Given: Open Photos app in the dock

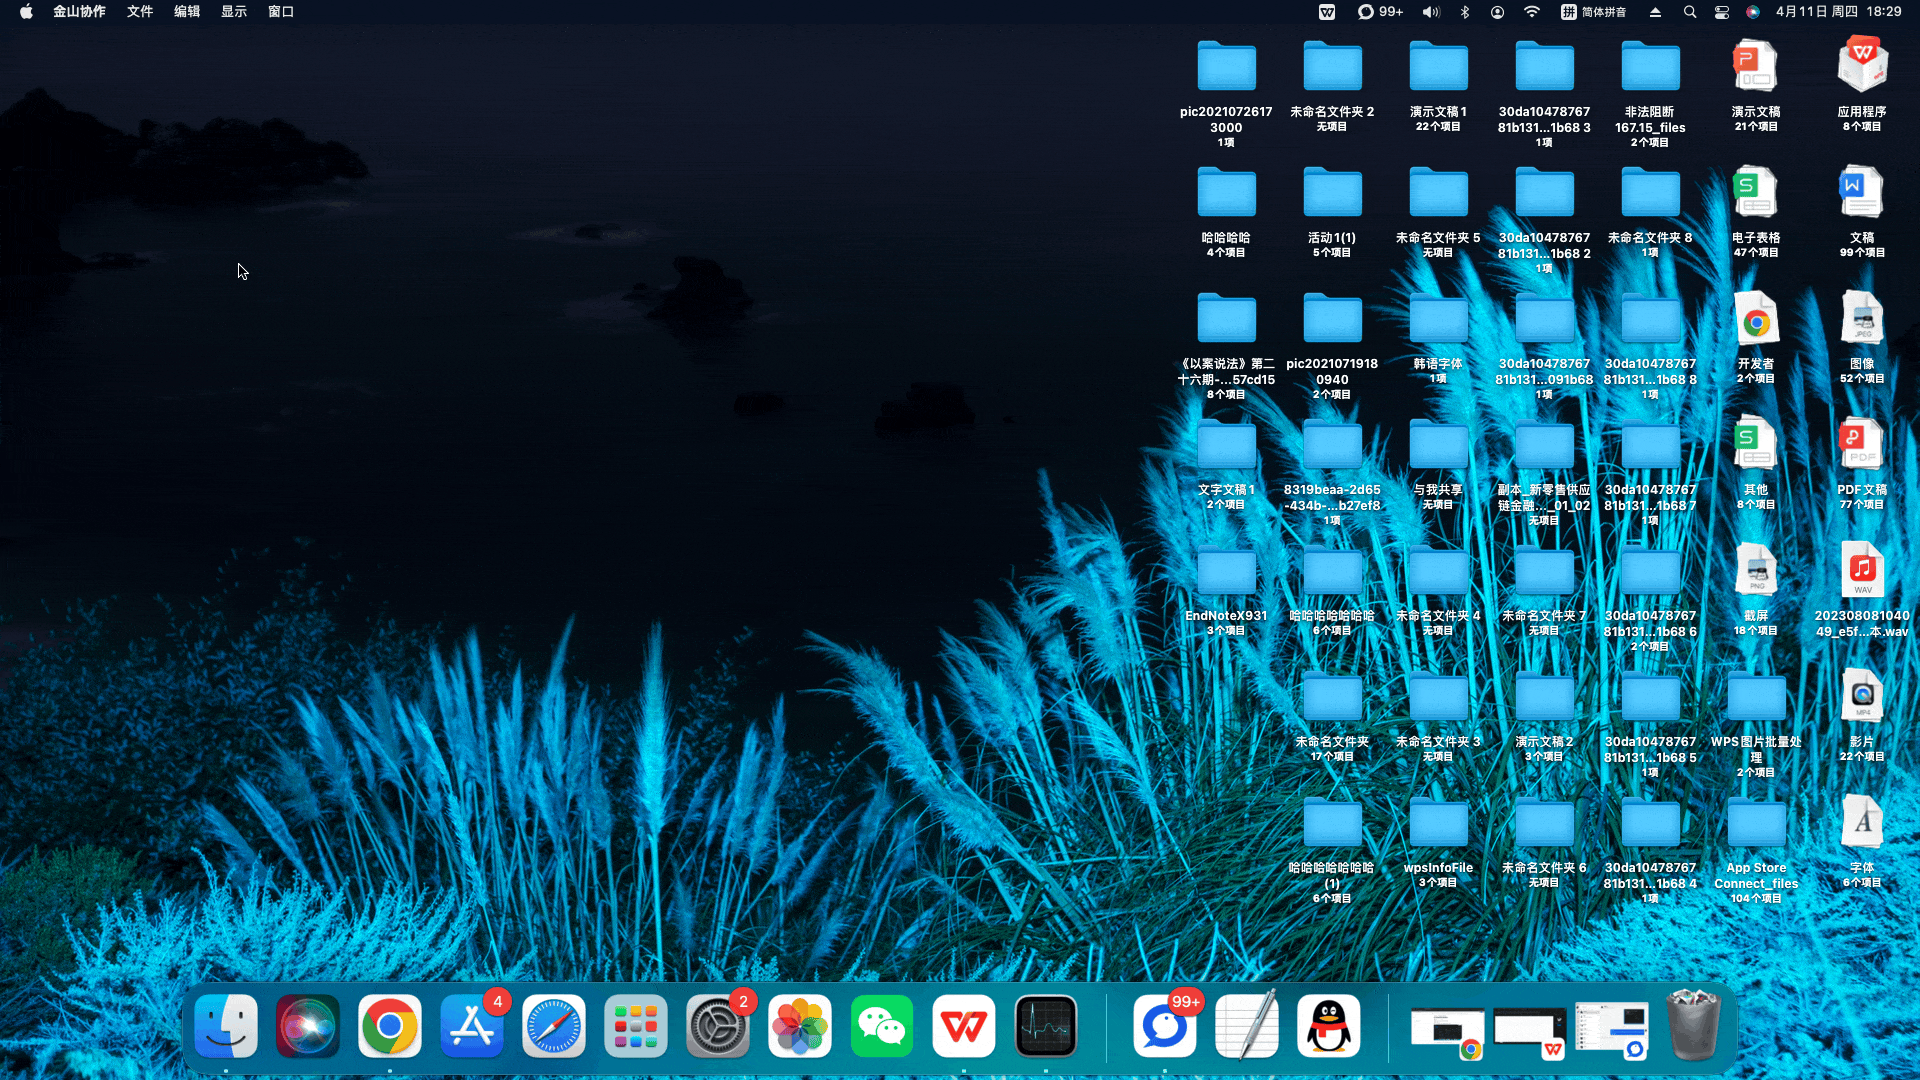Looking at the screenshot, I should pyautogui.click(x=799, y=1026).
